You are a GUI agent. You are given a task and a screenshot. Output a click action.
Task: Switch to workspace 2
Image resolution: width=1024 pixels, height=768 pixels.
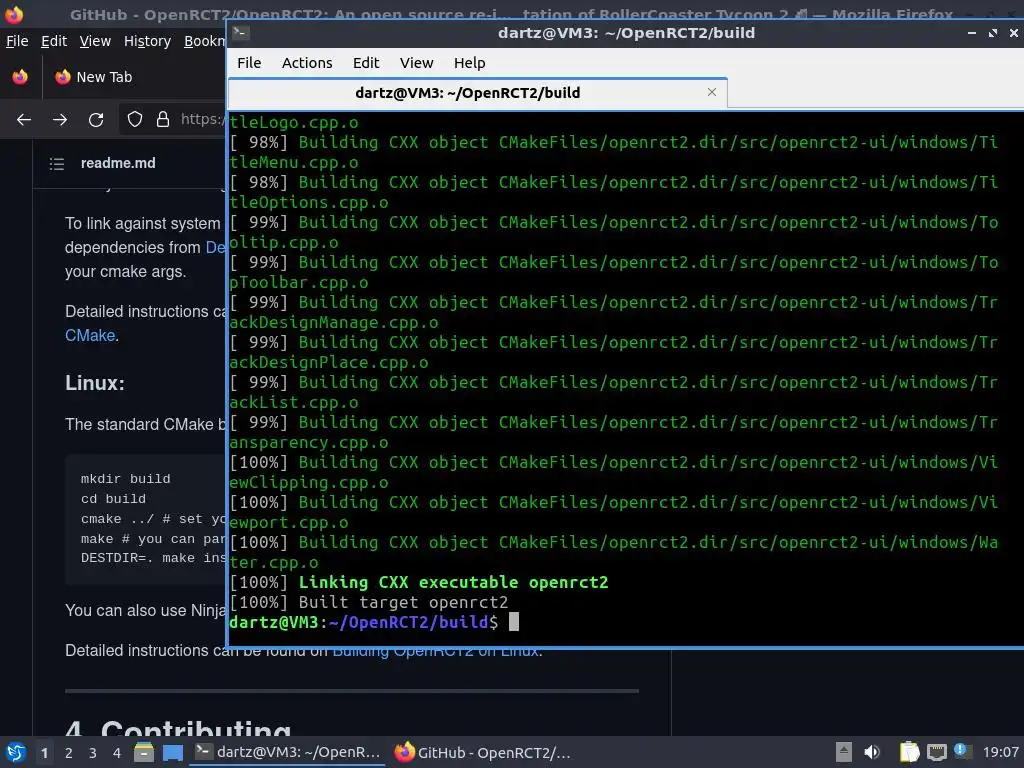click(x=69, y=753)
